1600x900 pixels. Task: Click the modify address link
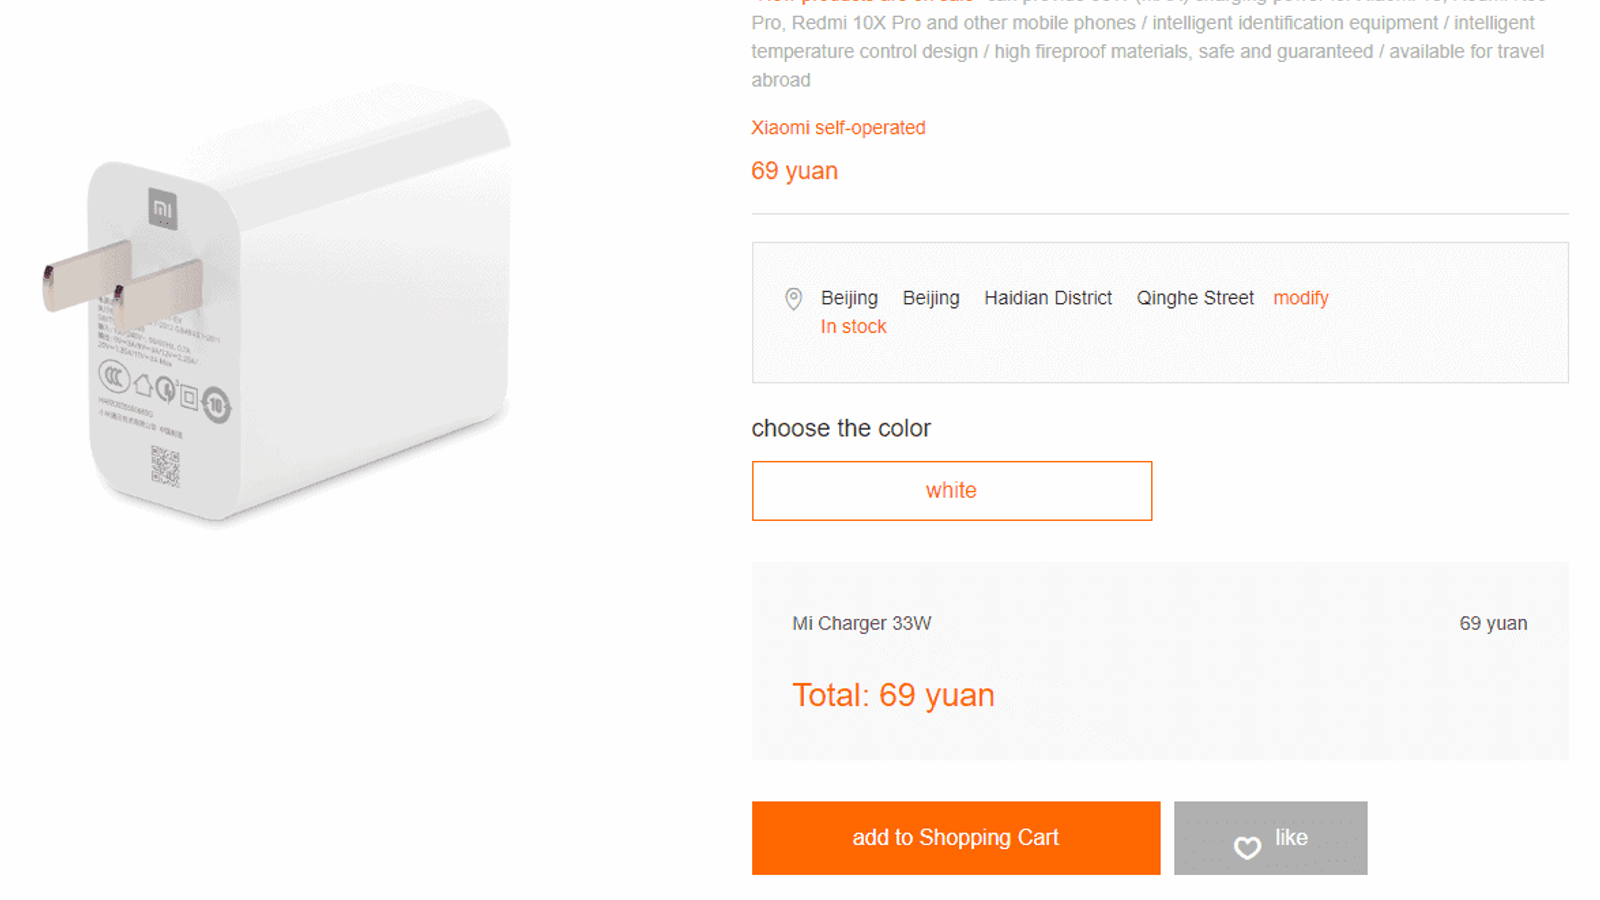pos(1300,298)
